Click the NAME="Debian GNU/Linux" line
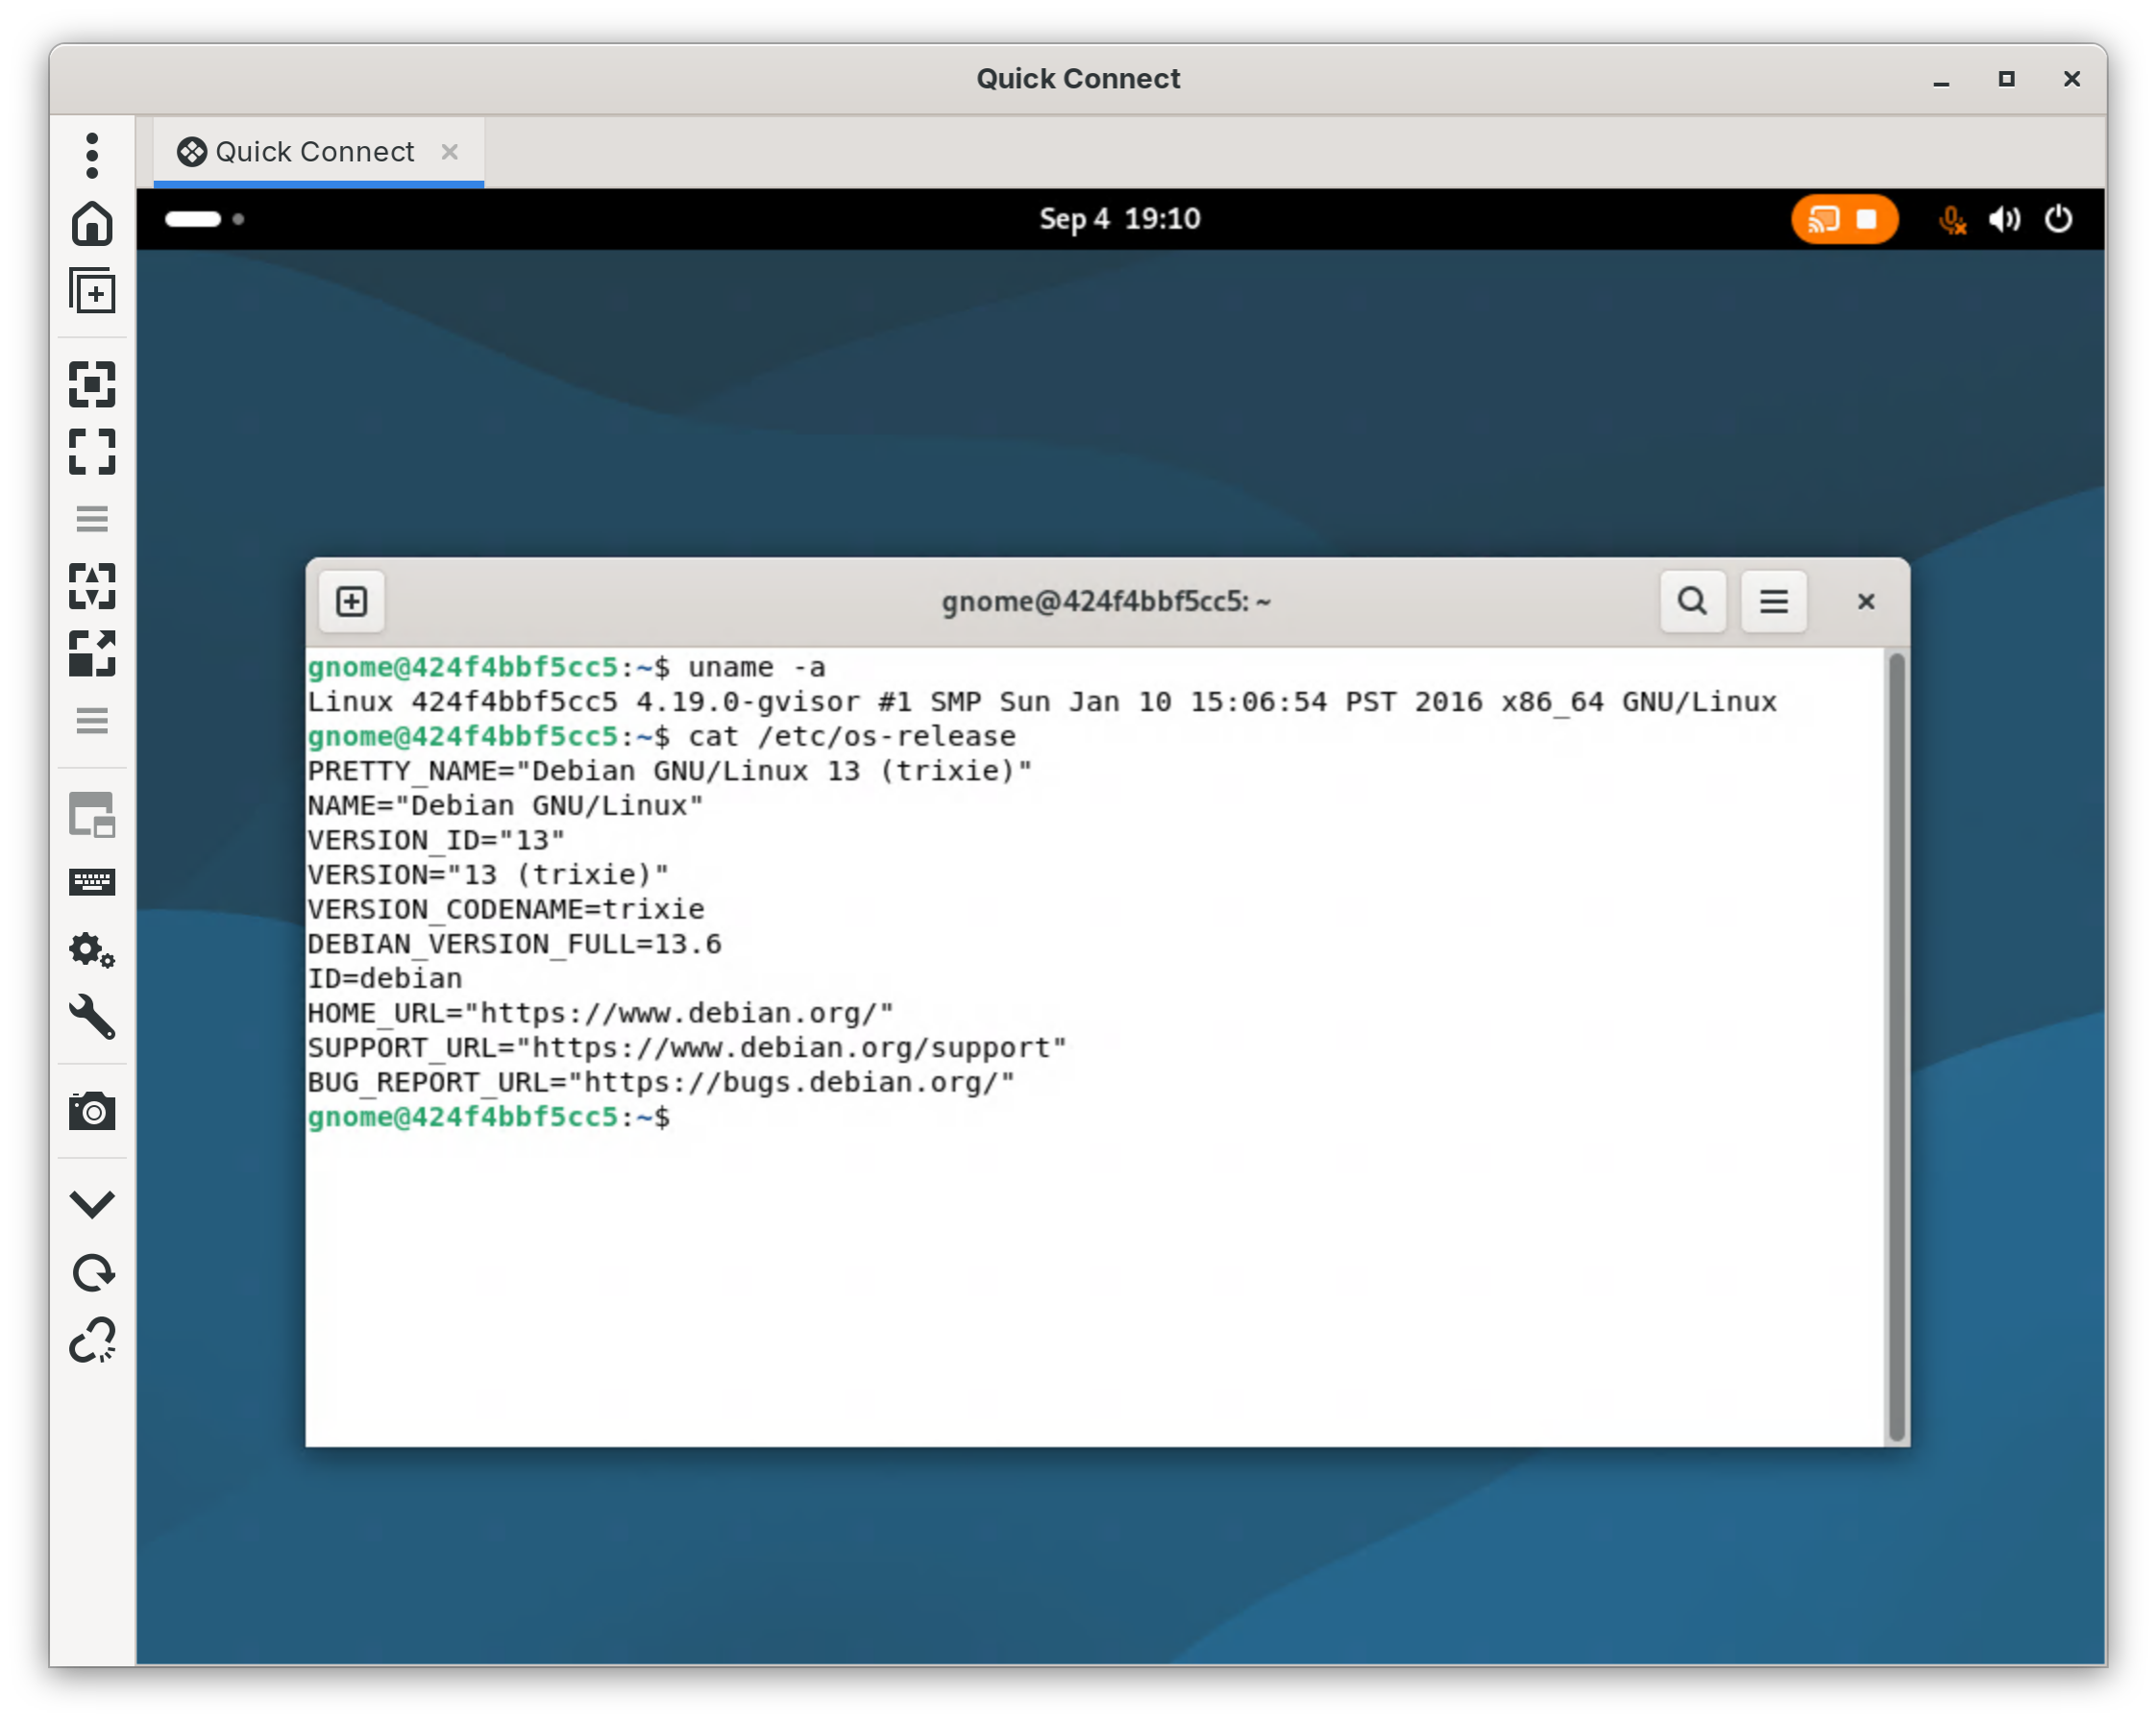This screenshot has width=2156, height=1722. click(505, 806)
